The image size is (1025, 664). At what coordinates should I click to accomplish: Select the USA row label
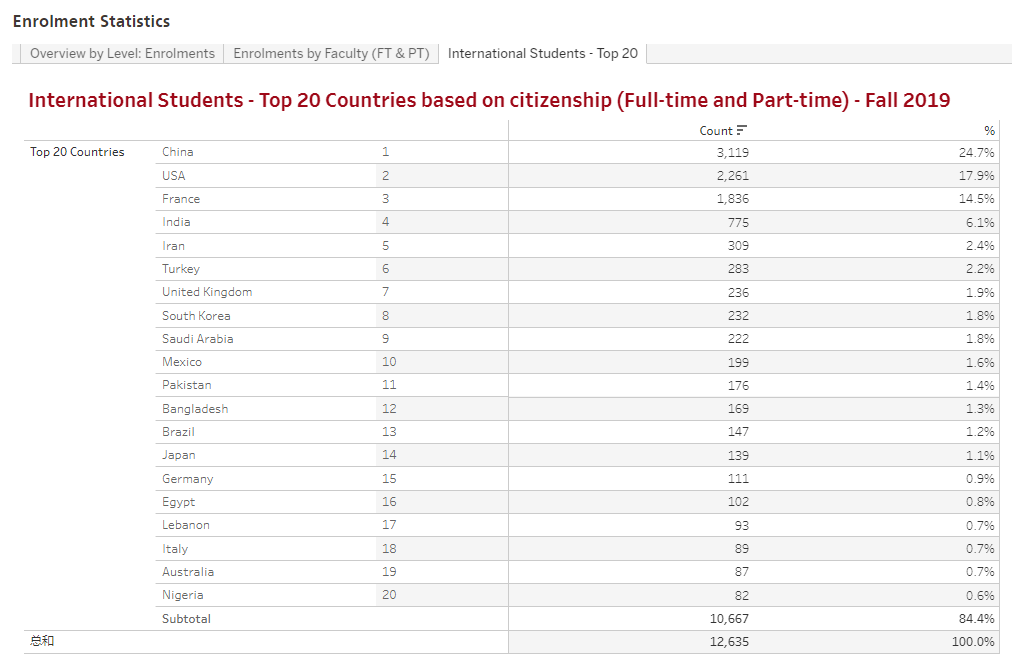click(174, 176)
